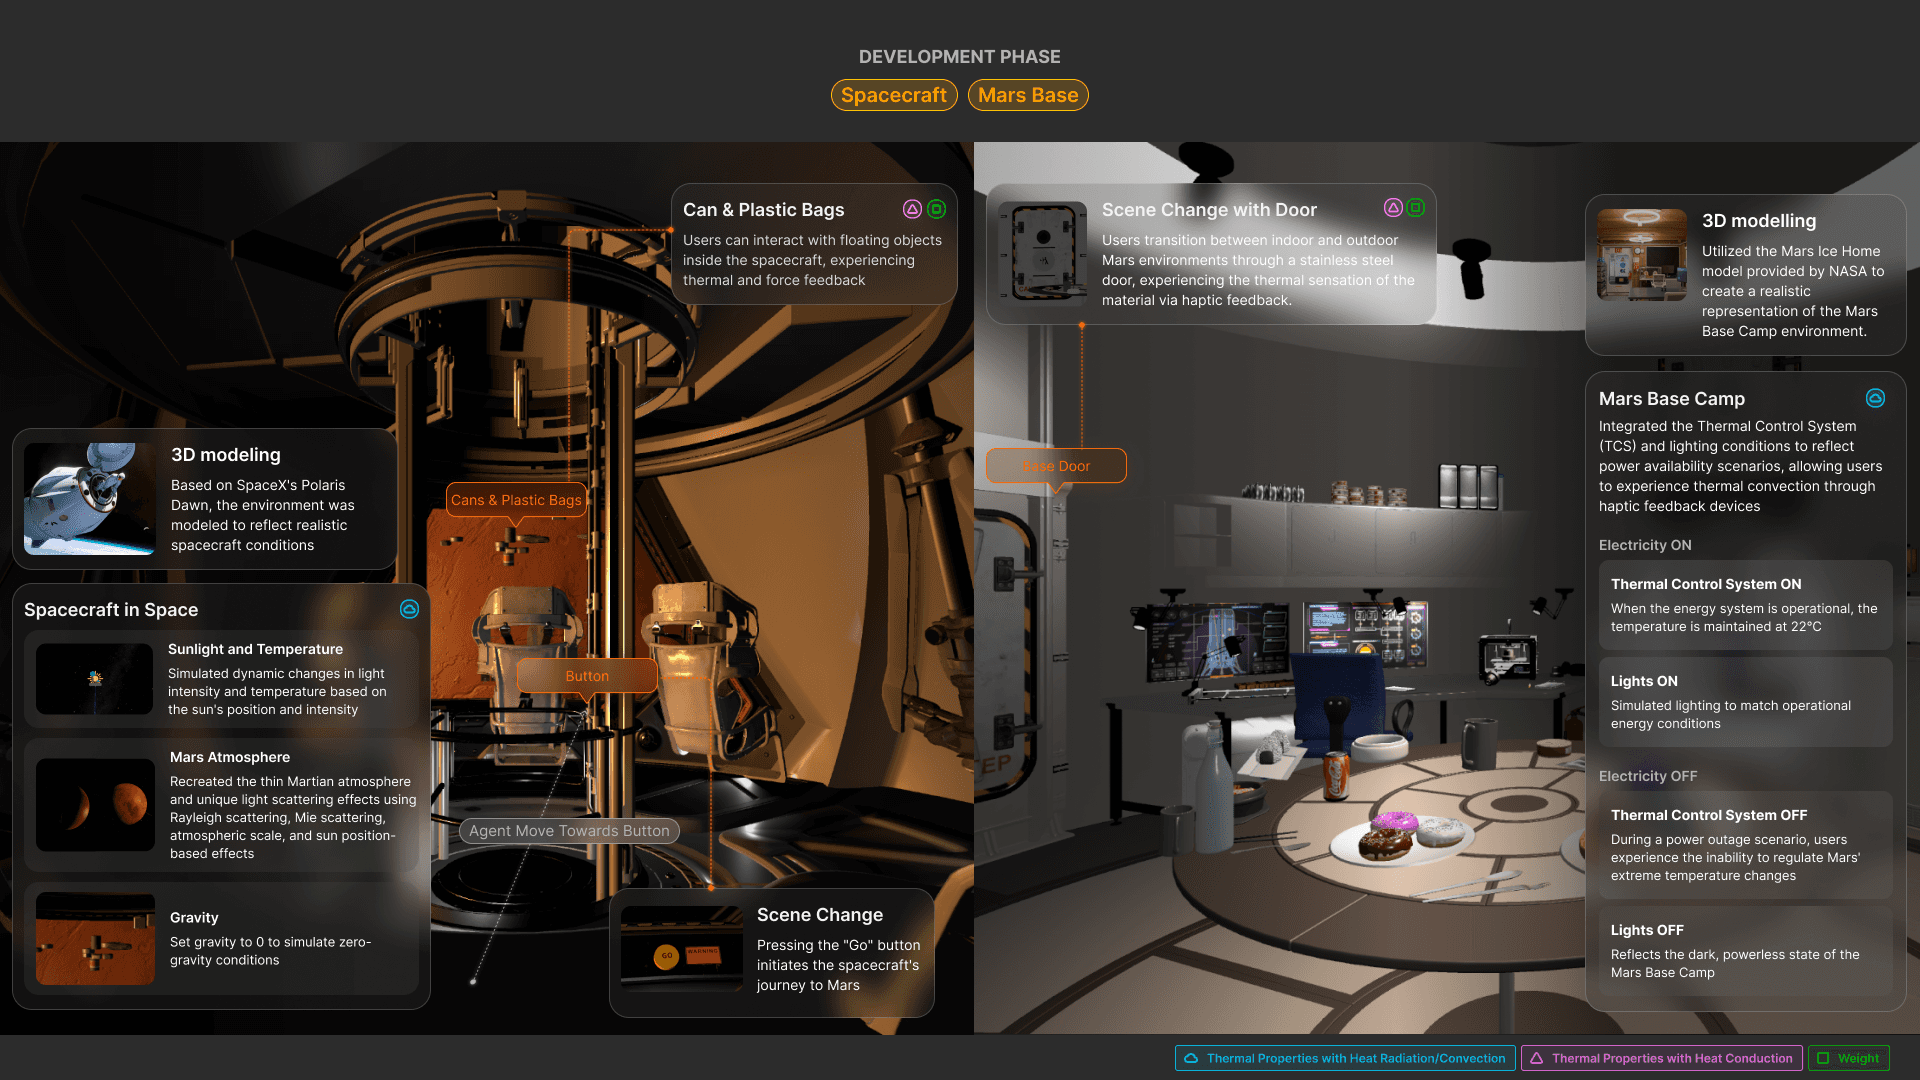Select the Spacecraft tab
The height and width of the screenshot is (1080, 1920).
(893, 95)
